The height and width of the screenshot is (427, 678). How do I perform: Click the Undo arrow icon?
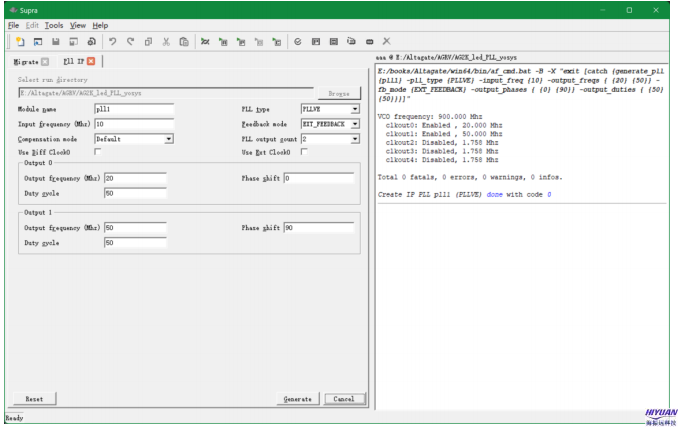point(112,41)
